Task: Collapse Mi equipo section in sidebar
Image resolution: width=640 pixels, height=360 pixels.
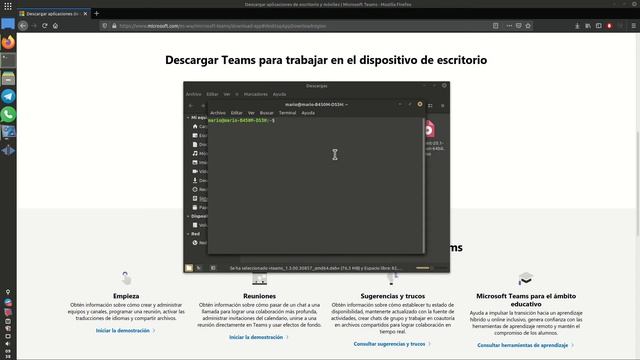Action: (x=188, y=118)
